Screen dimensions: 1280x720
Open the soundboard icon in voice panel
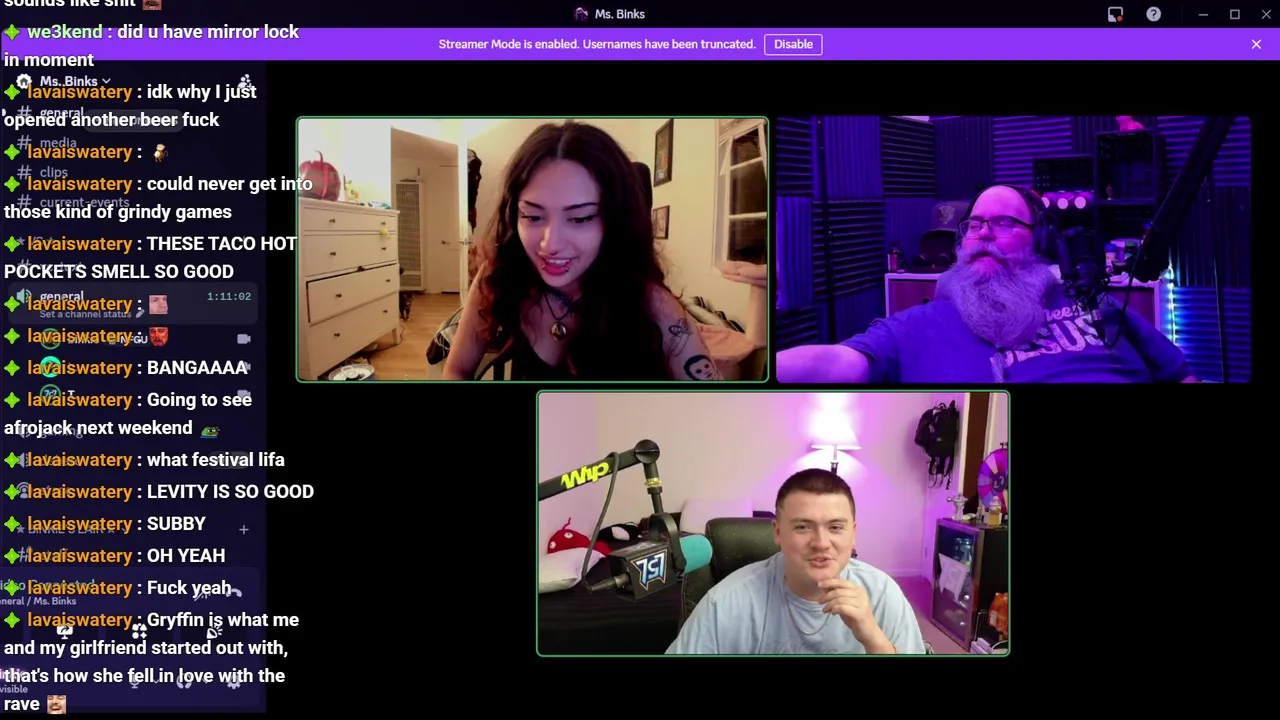(213, 632)
